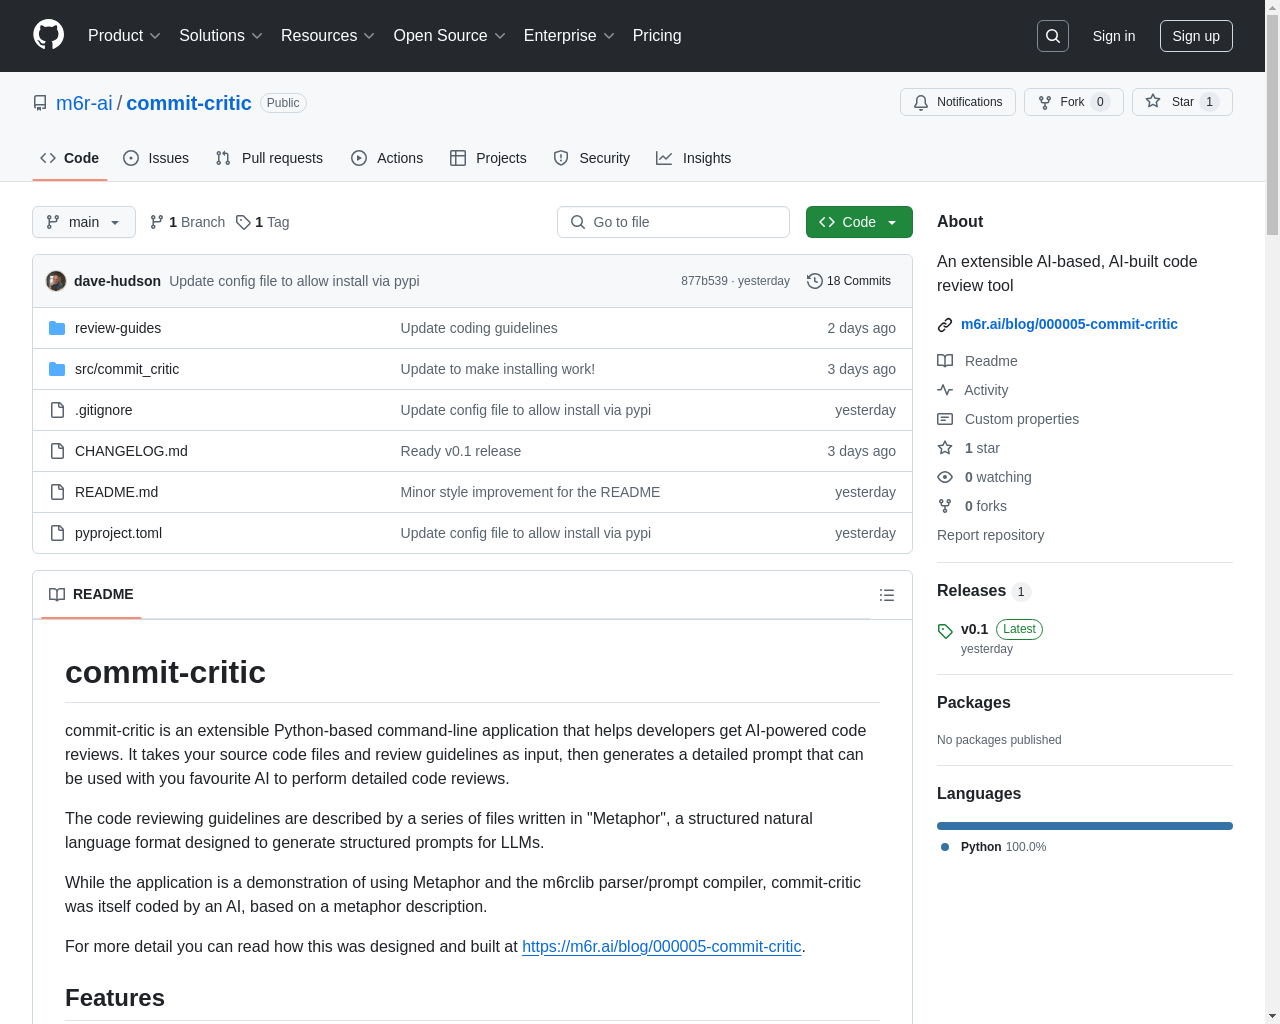Viewport: 1280px width, 1024px height.
Task: Open the v0.1 Latest release link
Action: click(990, 638)
